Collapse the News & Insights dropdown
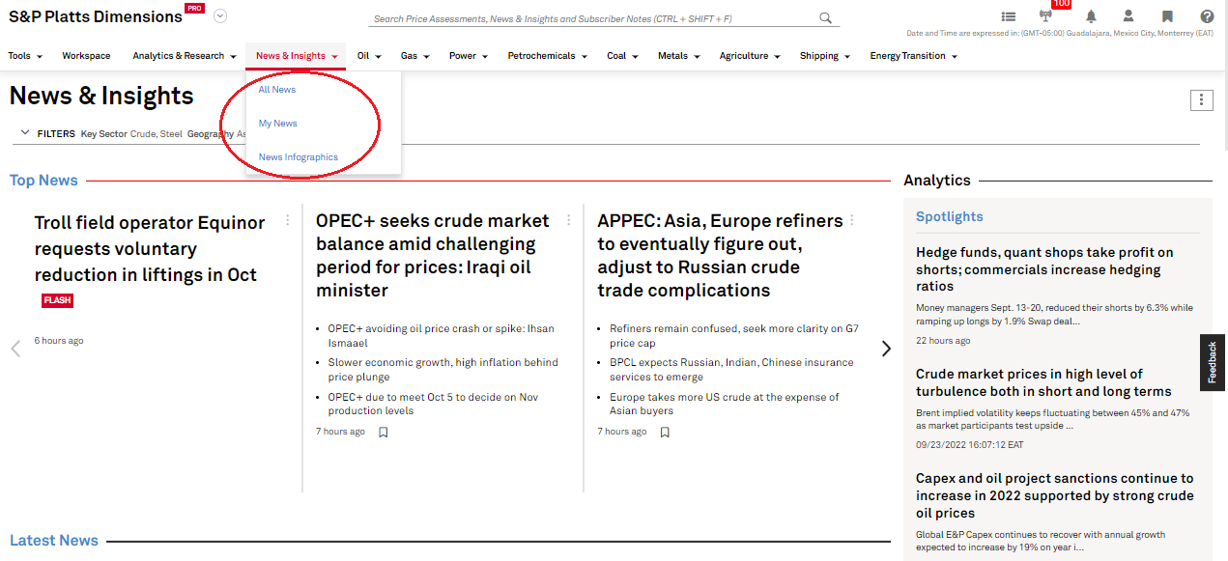 296,56
